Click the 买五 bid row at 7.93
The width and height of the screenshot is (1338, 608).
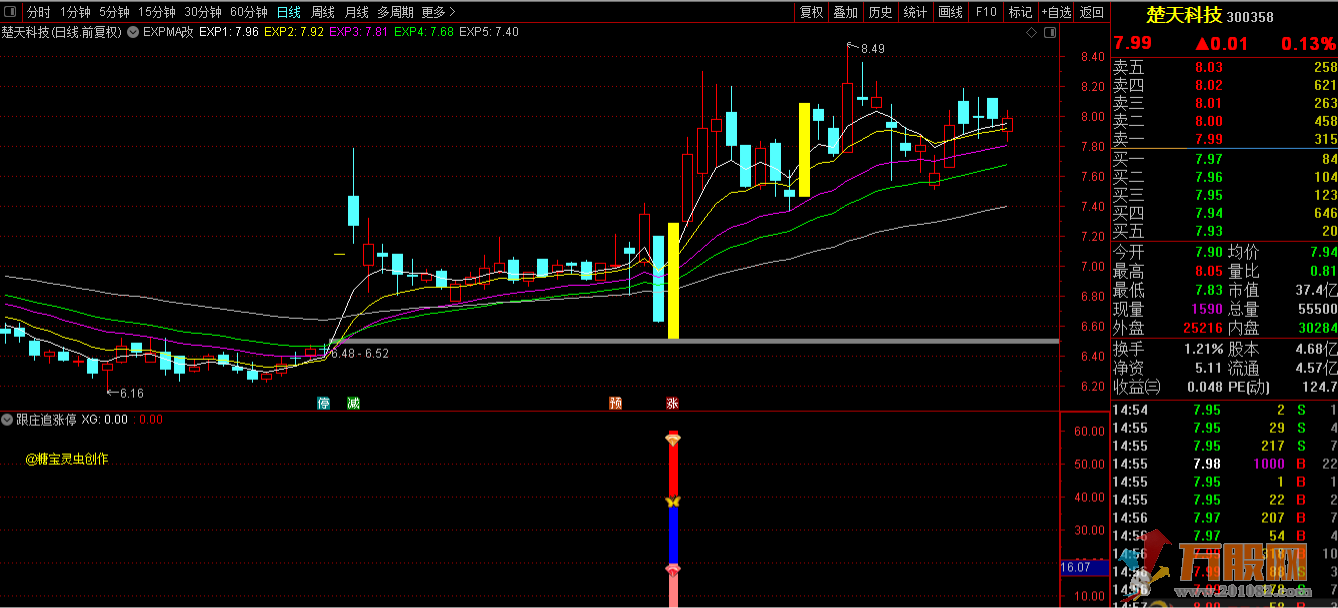(x=1225, y=231)
